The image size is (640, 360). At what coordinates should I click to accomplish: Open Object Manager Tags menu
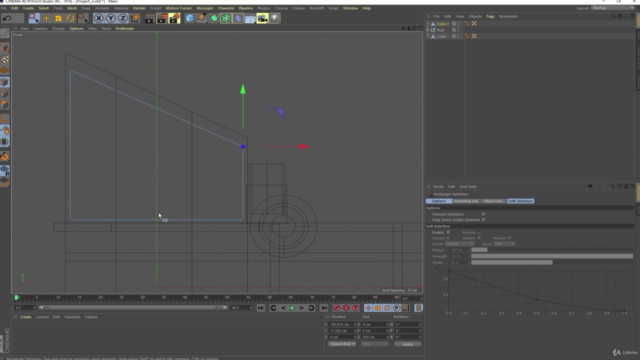click(x=490, y=16)
